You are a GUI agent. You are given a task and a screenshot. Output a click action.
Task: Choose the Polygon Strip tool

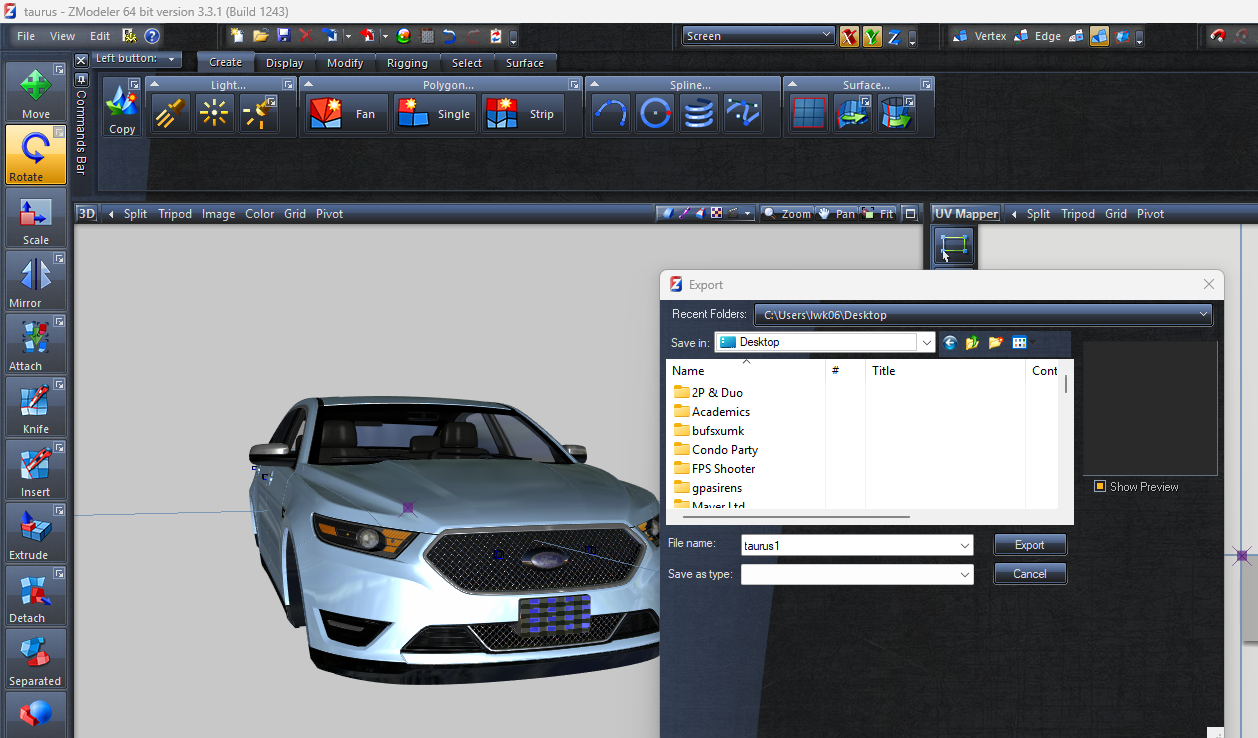coord(522,114)
